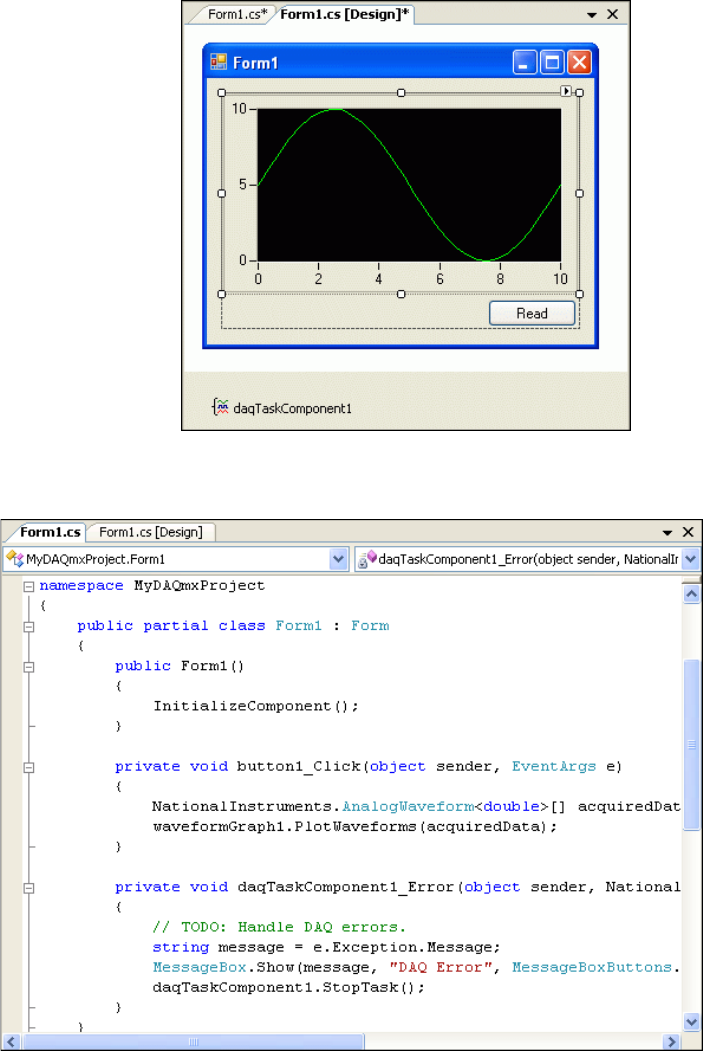
Task: Maximize the Form1 designer form
Action: pos(552,62)
